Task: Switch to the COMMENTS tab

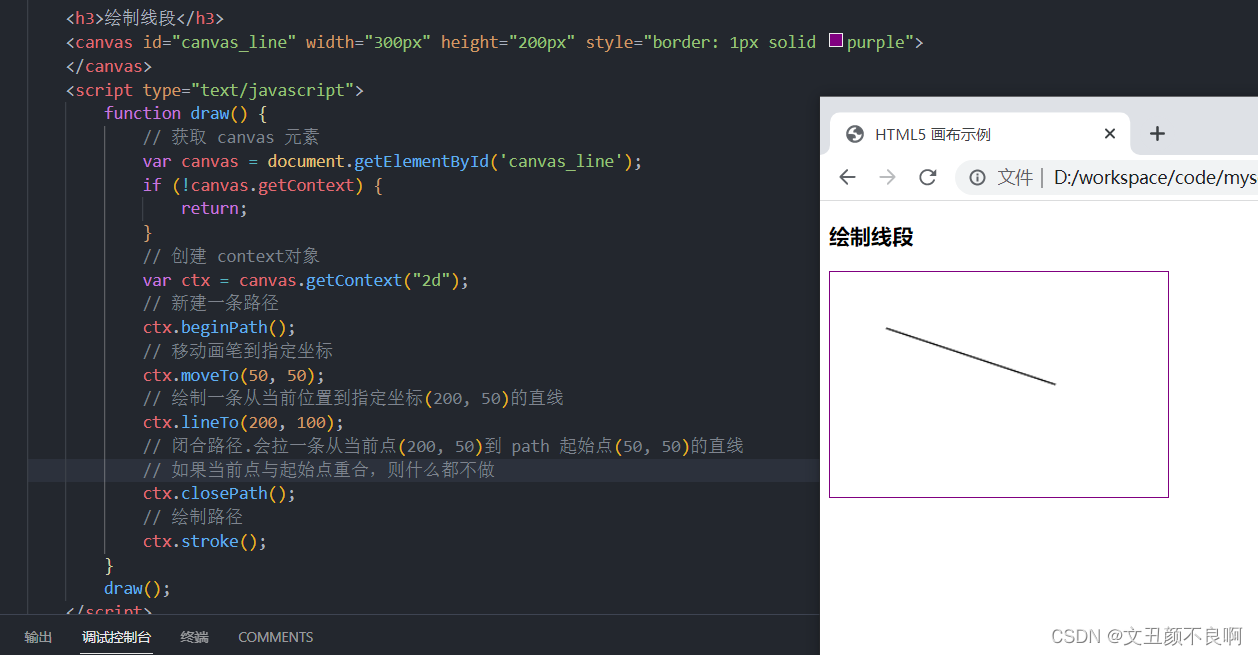Action: (x=275, y=637)
